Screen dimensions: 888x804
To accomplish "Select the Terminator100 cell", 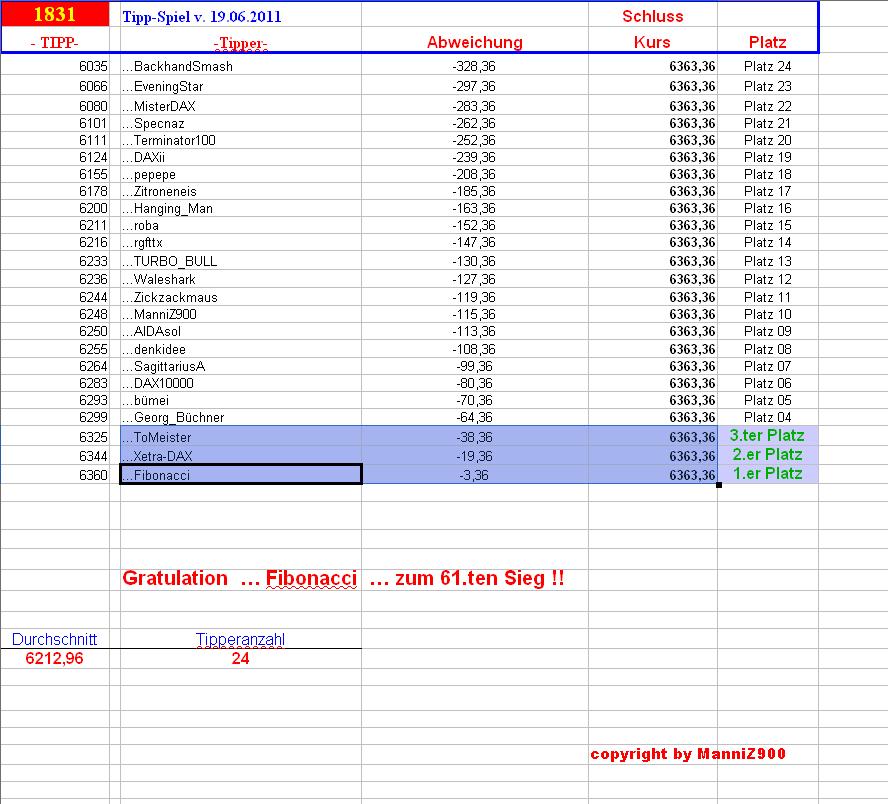I will click(241, 140).
